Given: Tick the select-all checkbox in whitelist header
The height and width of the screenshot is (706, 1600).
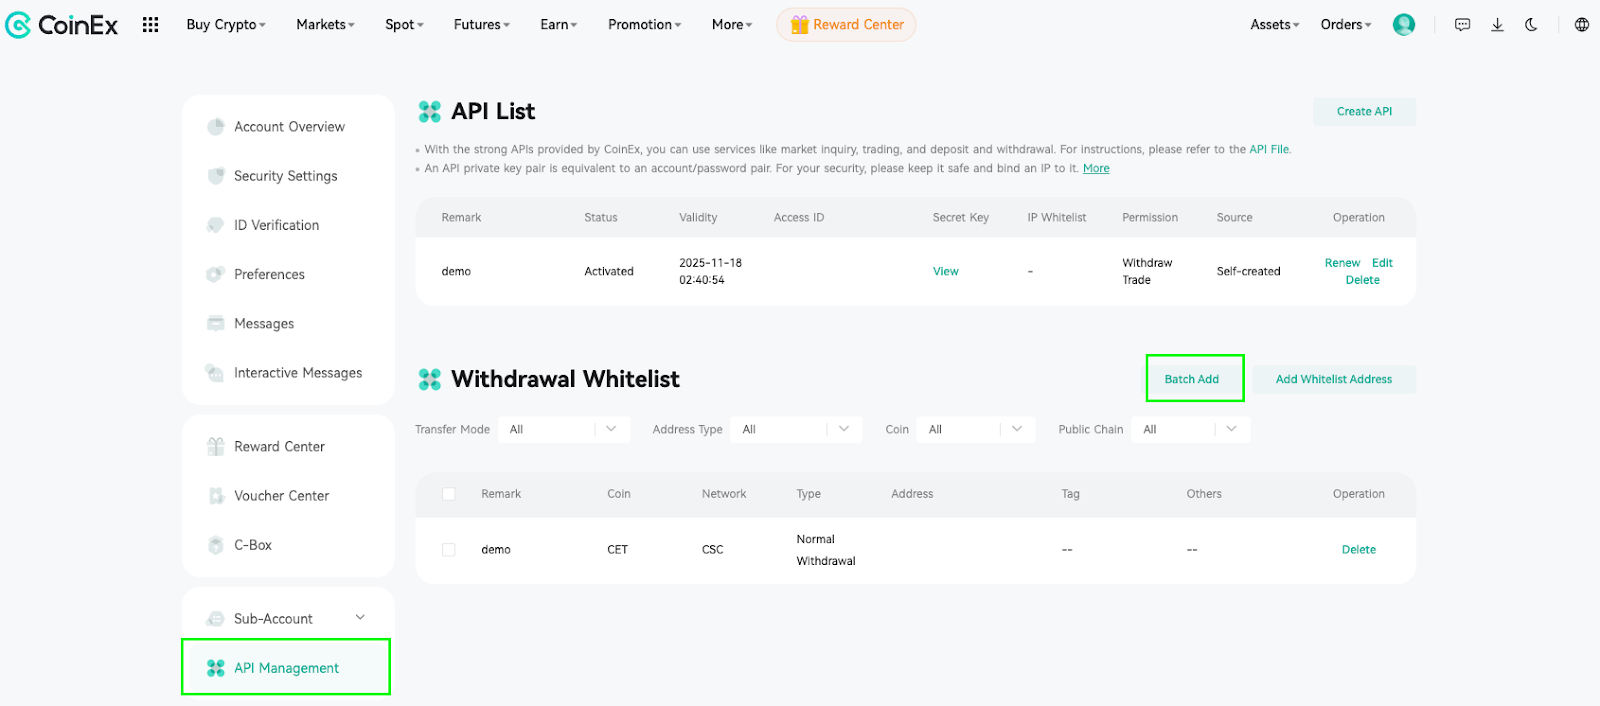Looking at the screenshot, I should coord(449,494).
